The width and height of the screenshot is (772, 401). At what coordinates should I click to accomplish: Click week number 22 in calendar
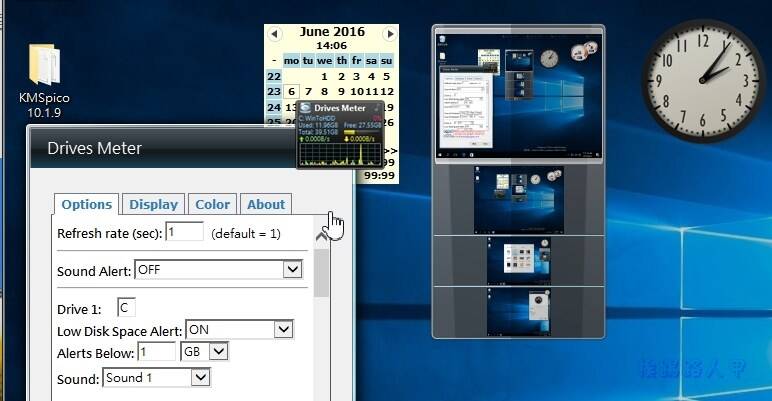274,77
